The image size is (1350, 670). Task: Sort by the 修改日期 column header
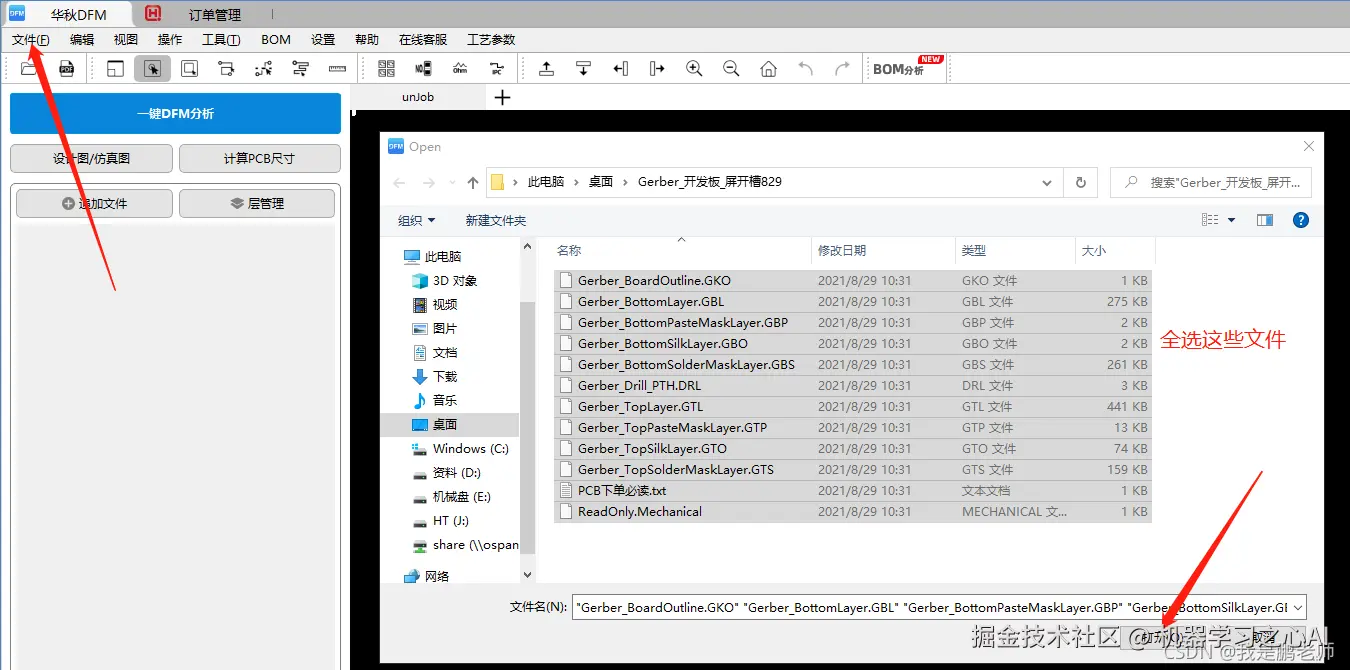coord(842,251)
